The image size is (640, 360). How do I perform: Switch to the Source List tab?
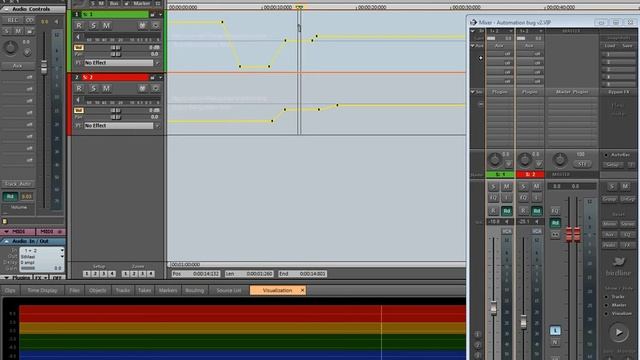pyautogui.click(x=229, y=291)
